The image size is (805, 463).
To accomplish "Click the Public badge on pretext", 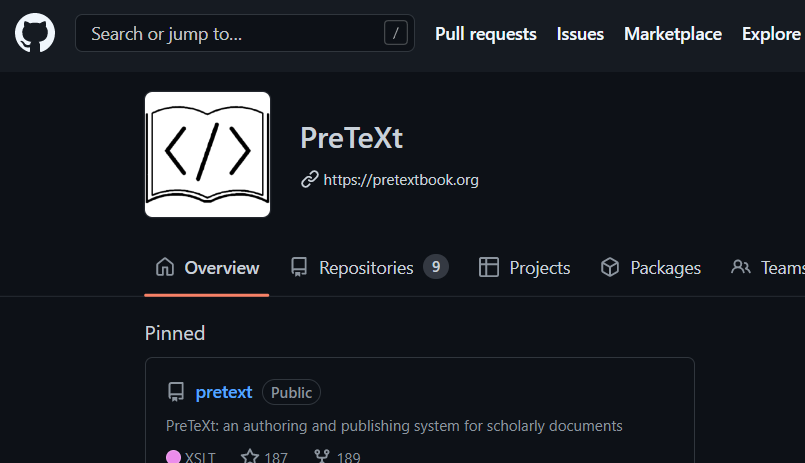I will point(292,393).
